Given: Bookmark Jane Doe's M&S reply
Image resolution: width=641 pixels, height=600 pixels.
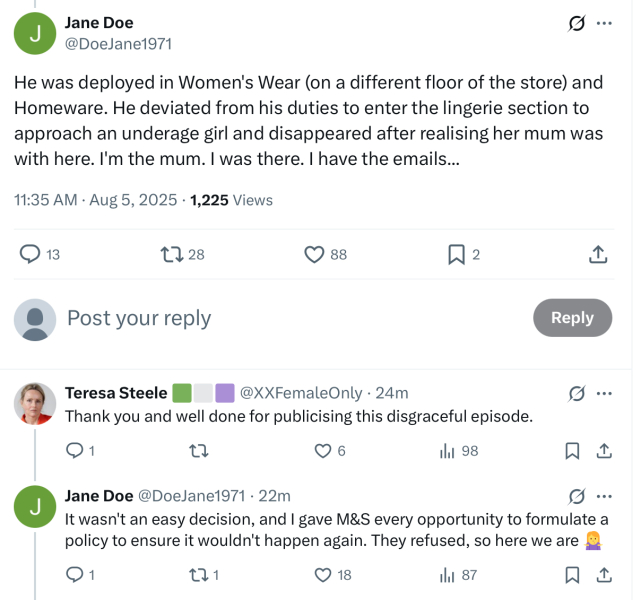Looking at the screenshot, I should point(572,575).
